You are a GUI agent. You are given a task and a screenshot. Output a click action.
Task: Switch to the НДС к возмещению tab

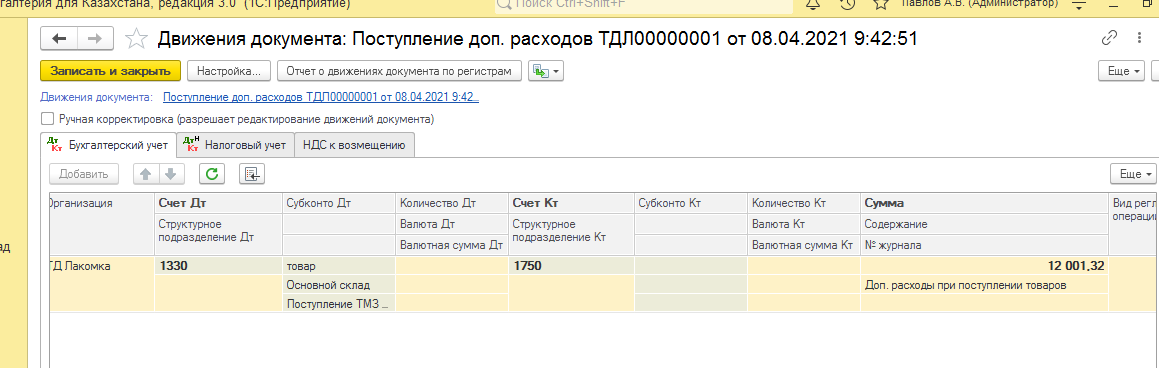pos(355,145)
